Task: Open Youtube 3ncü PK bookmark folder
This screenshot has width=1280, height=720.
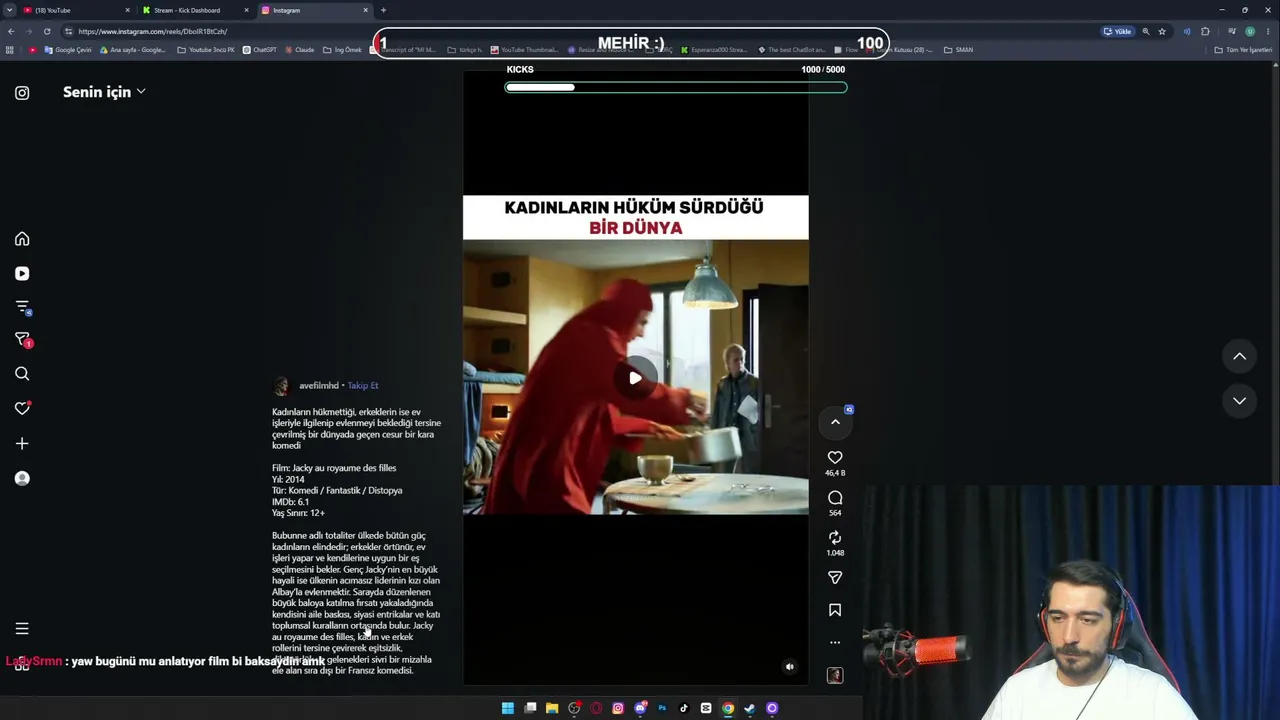Action: tap(206, 50)
